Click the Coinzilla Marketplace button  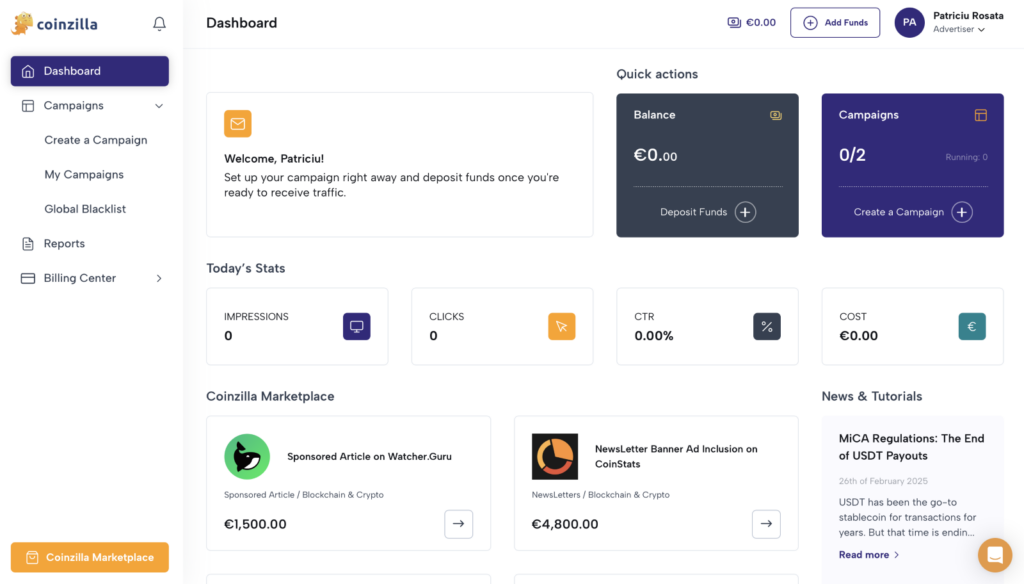pos(89,557)
